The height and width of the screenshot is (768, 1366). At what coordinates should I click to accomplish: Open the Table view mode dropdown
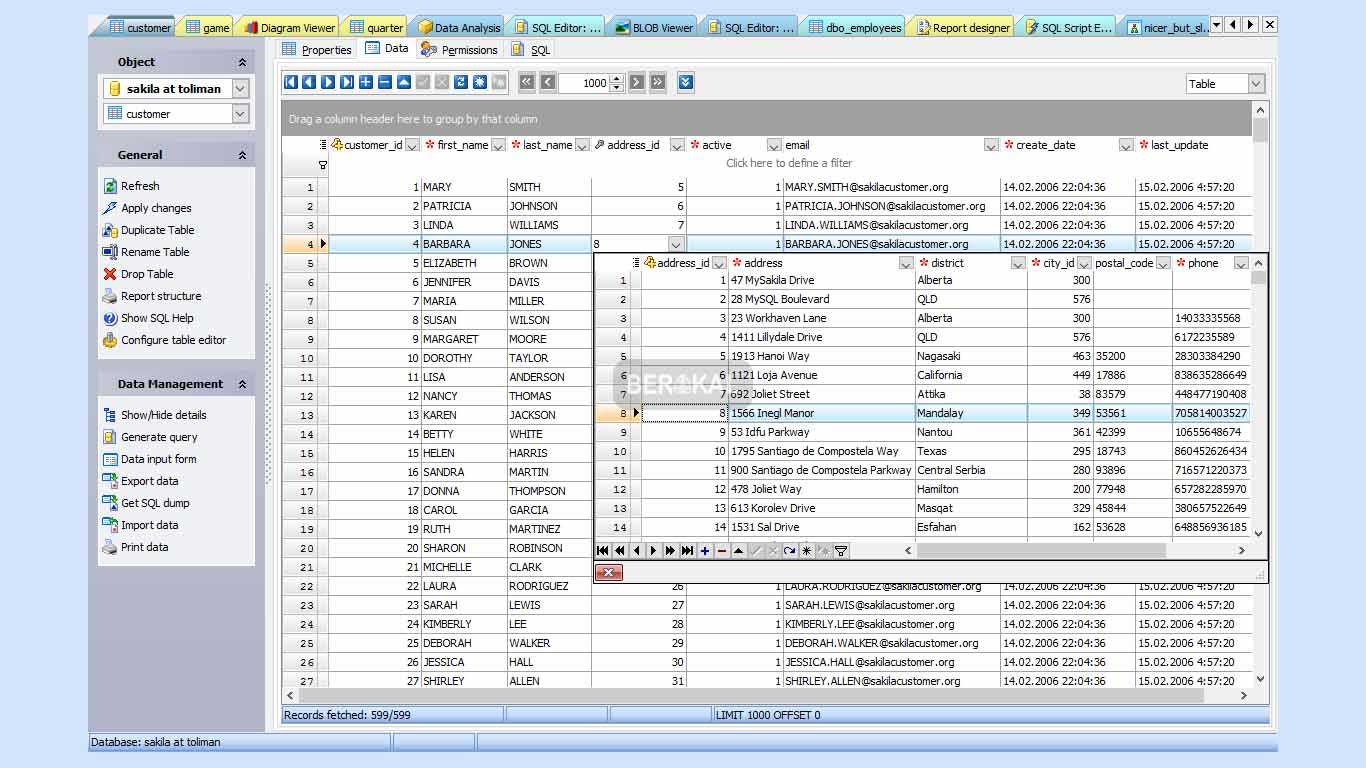1256,84
